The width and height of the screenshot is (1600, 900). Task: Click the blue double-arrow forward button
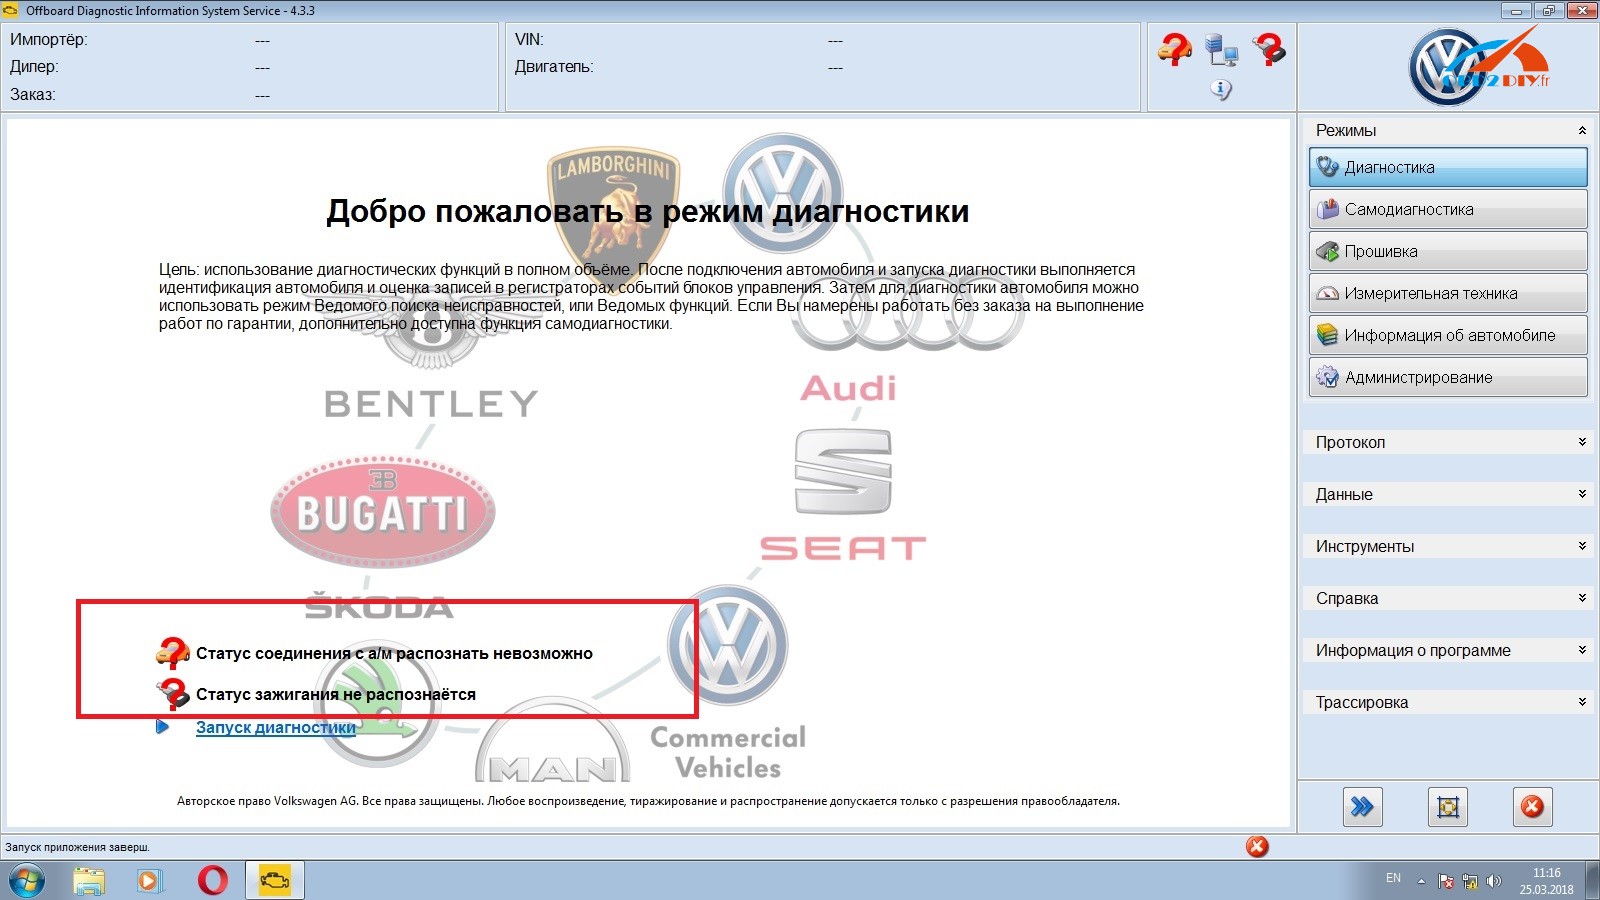[1362, 807]
